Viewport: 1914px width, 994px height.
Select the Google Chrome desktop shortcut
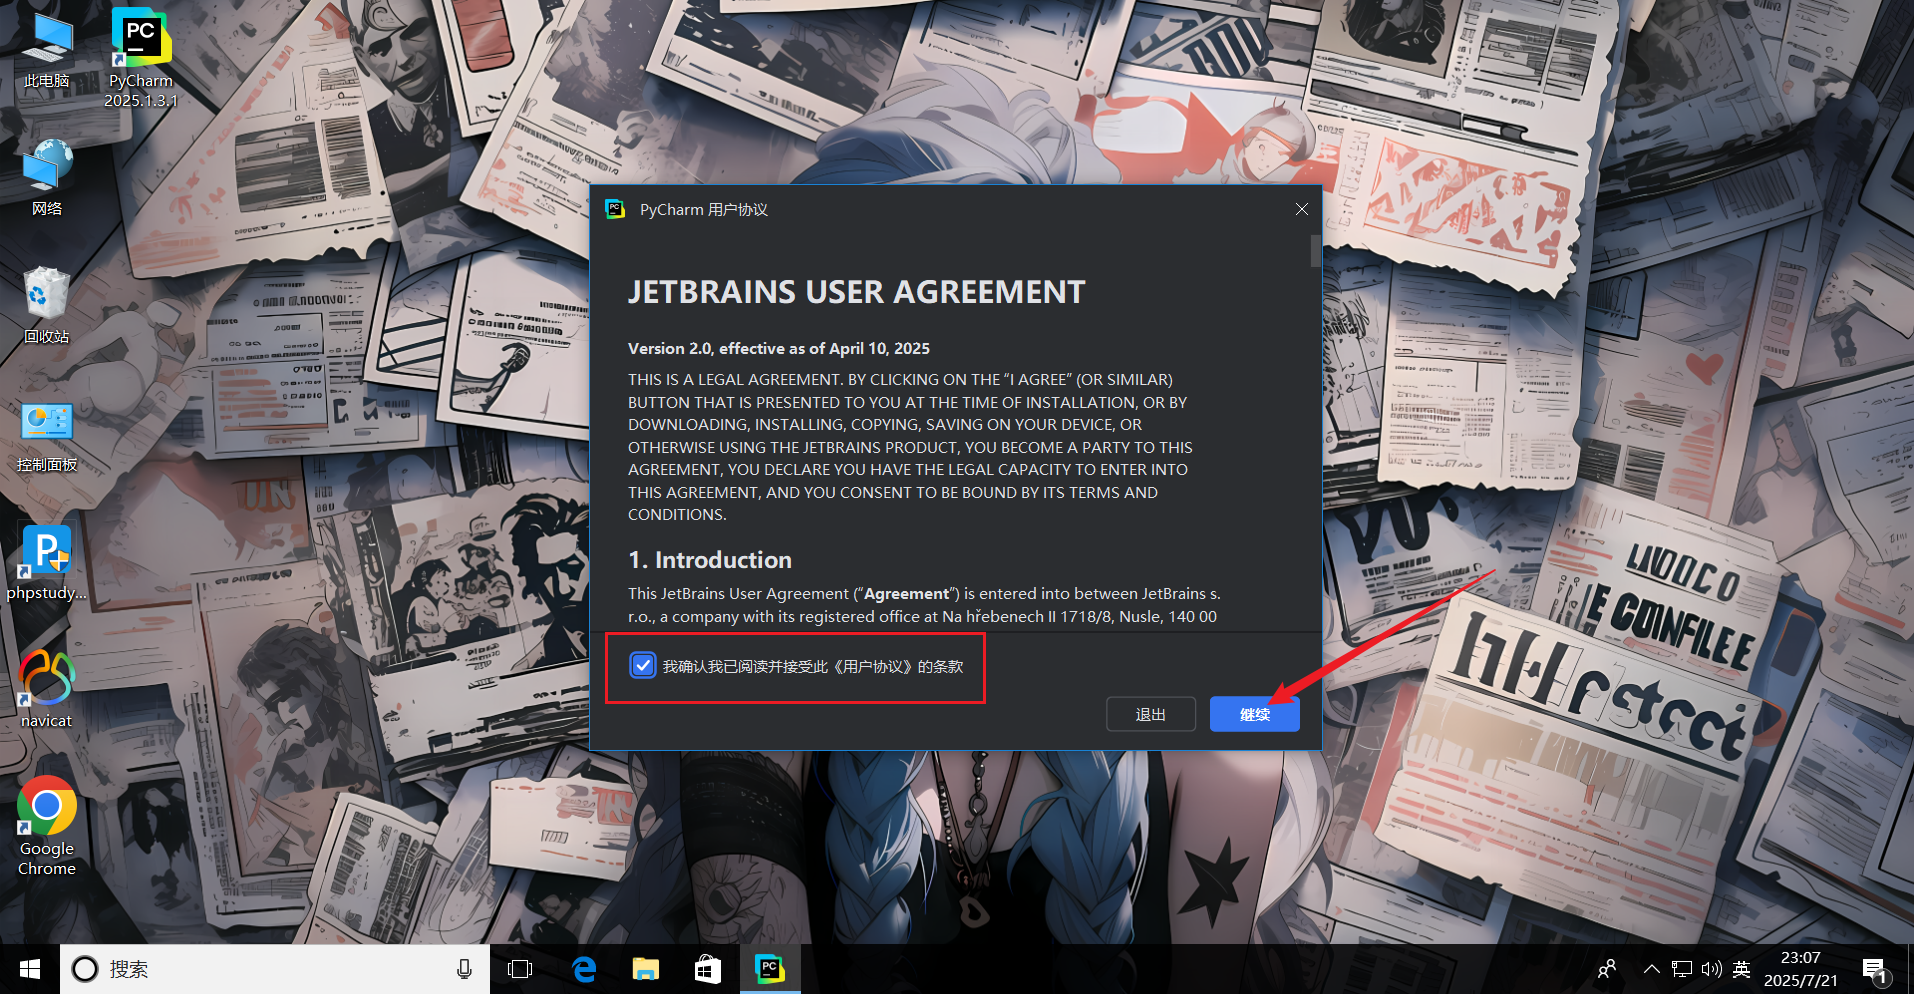click(47, 827)
